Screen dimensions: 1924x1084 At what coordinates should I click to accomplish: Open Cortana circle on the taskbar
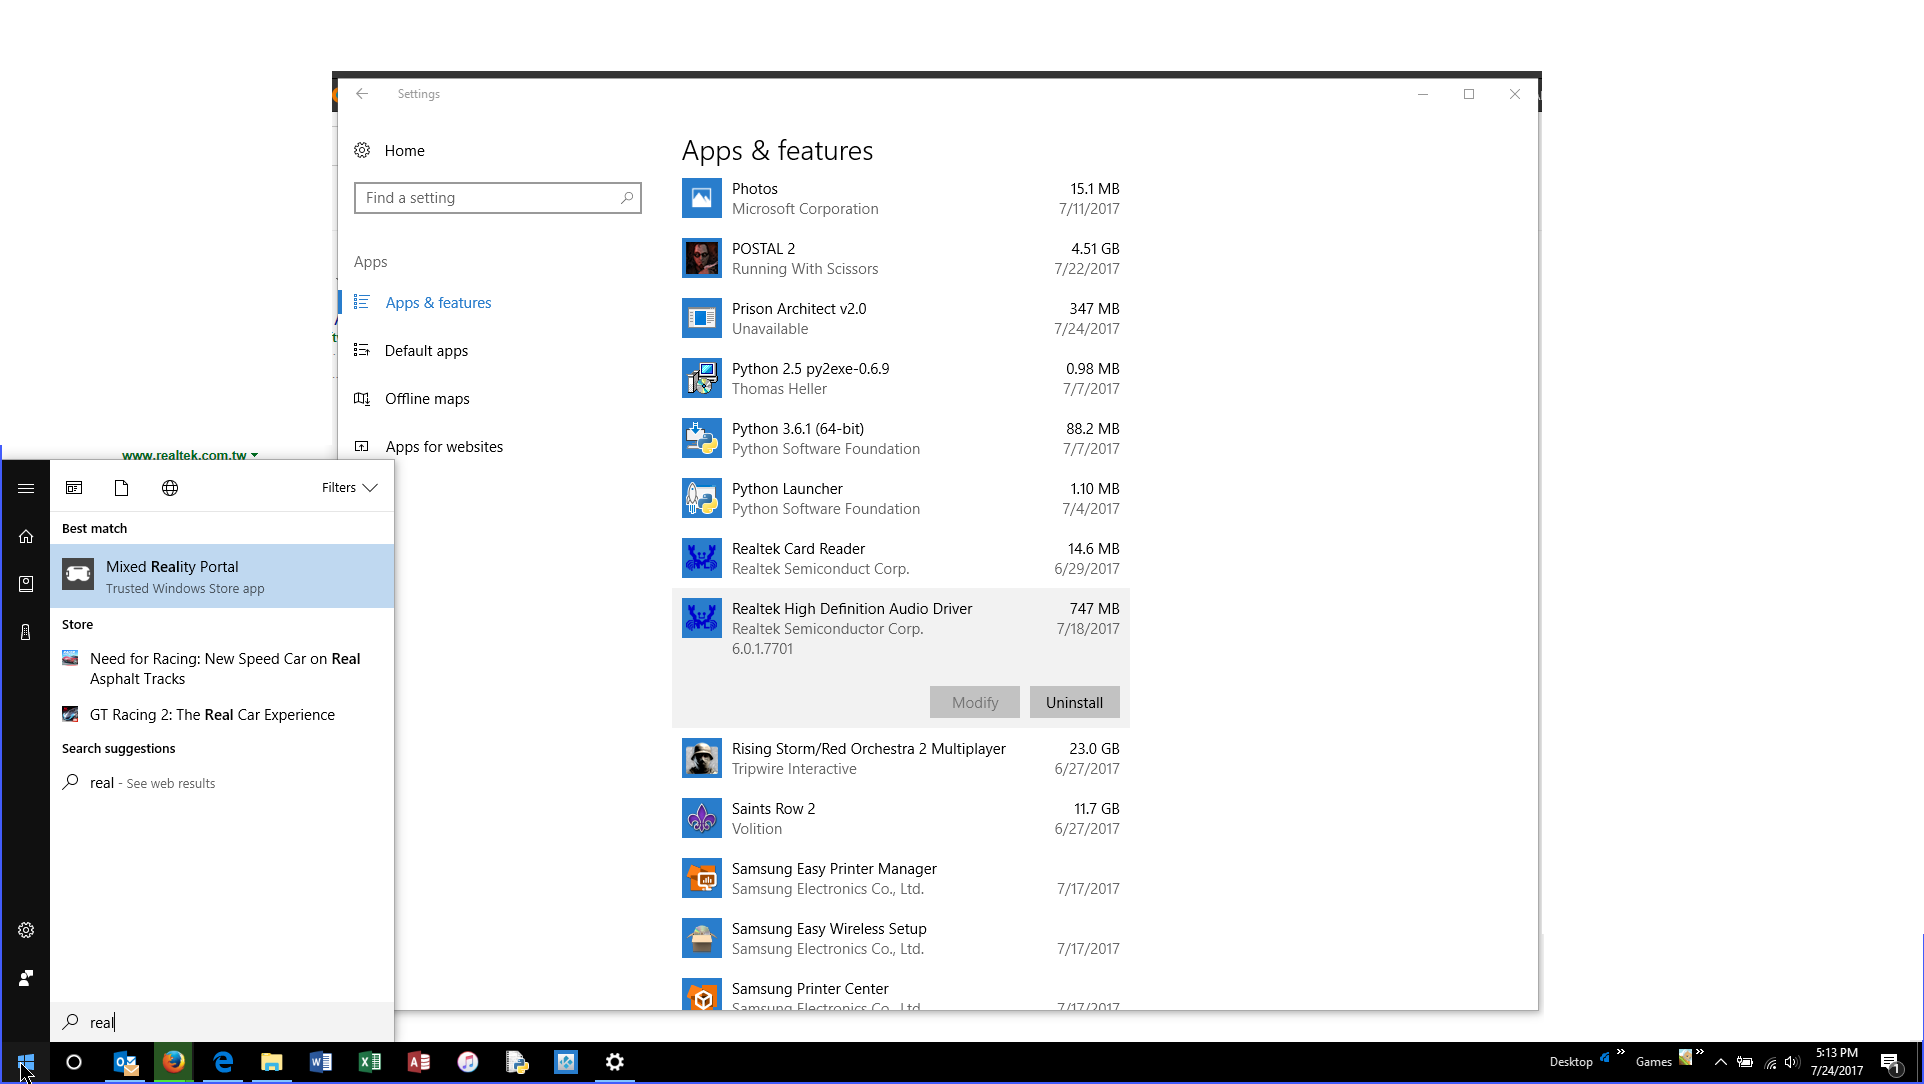pyautogui.click(x=74, y=1062)
